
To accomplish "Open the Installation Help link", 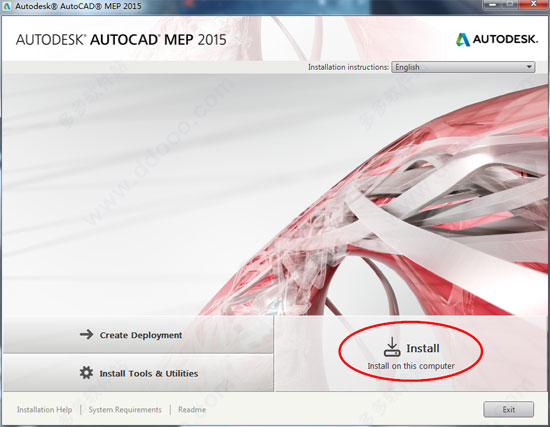I will click(45, 409).
